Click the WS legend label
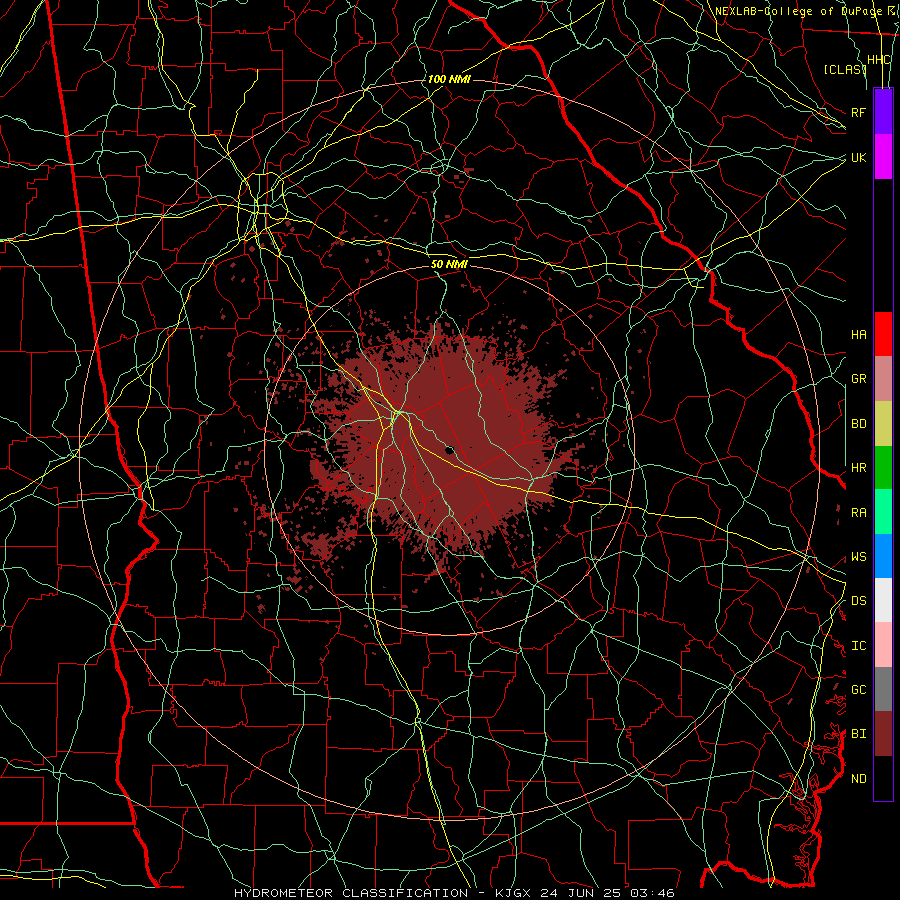900x900 pixels. (x=858, y=557)
